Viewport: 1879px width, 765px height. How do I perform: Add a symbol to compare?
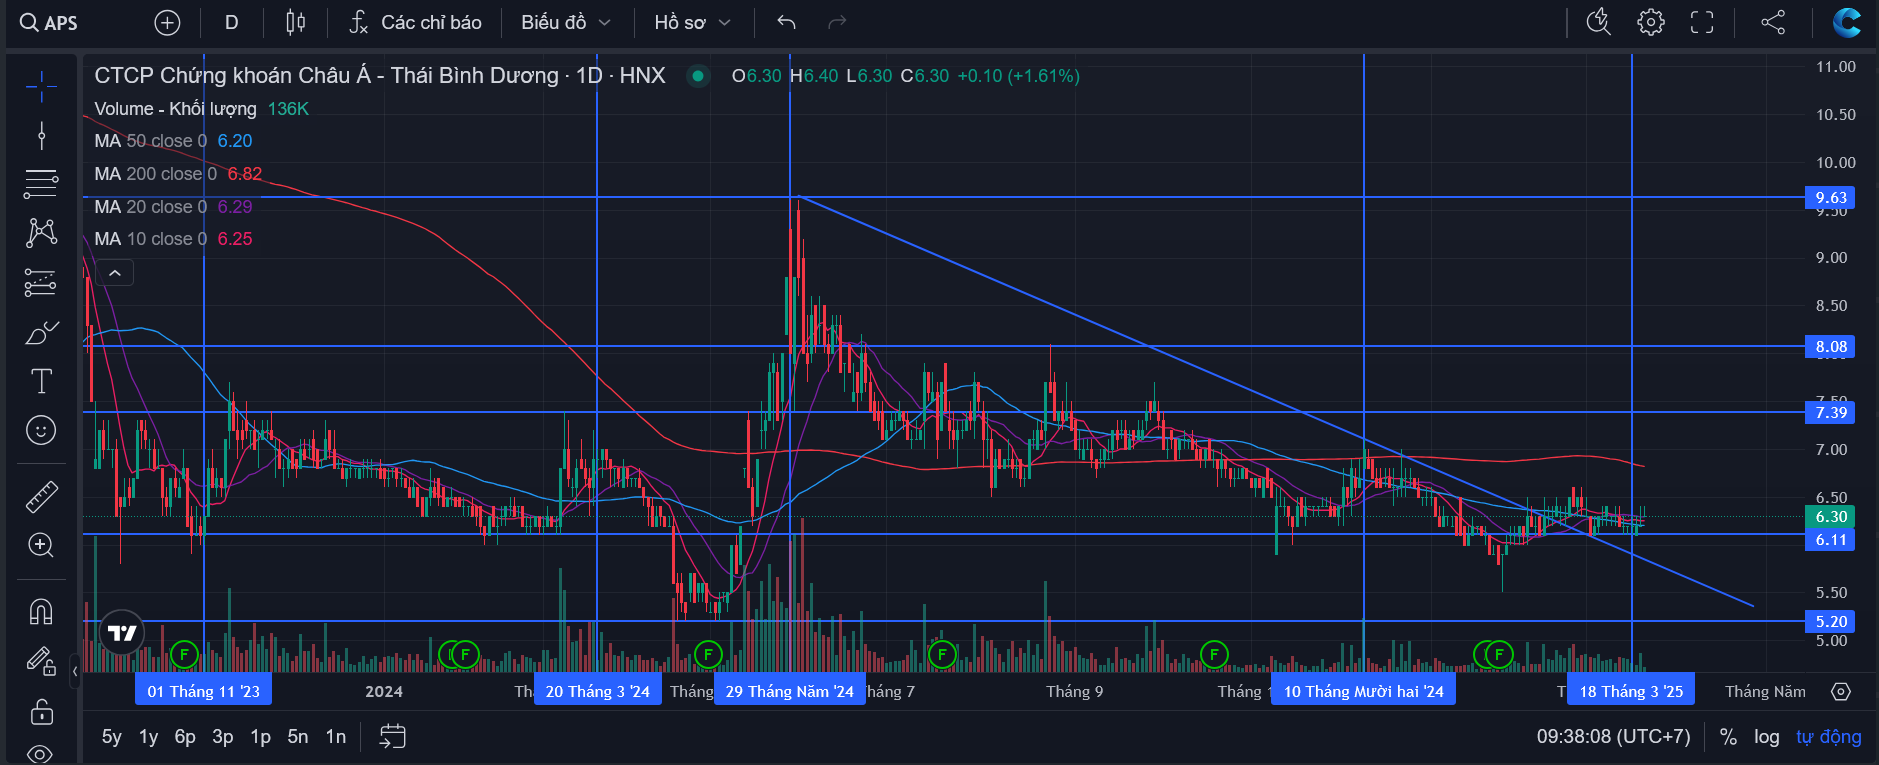168,22
